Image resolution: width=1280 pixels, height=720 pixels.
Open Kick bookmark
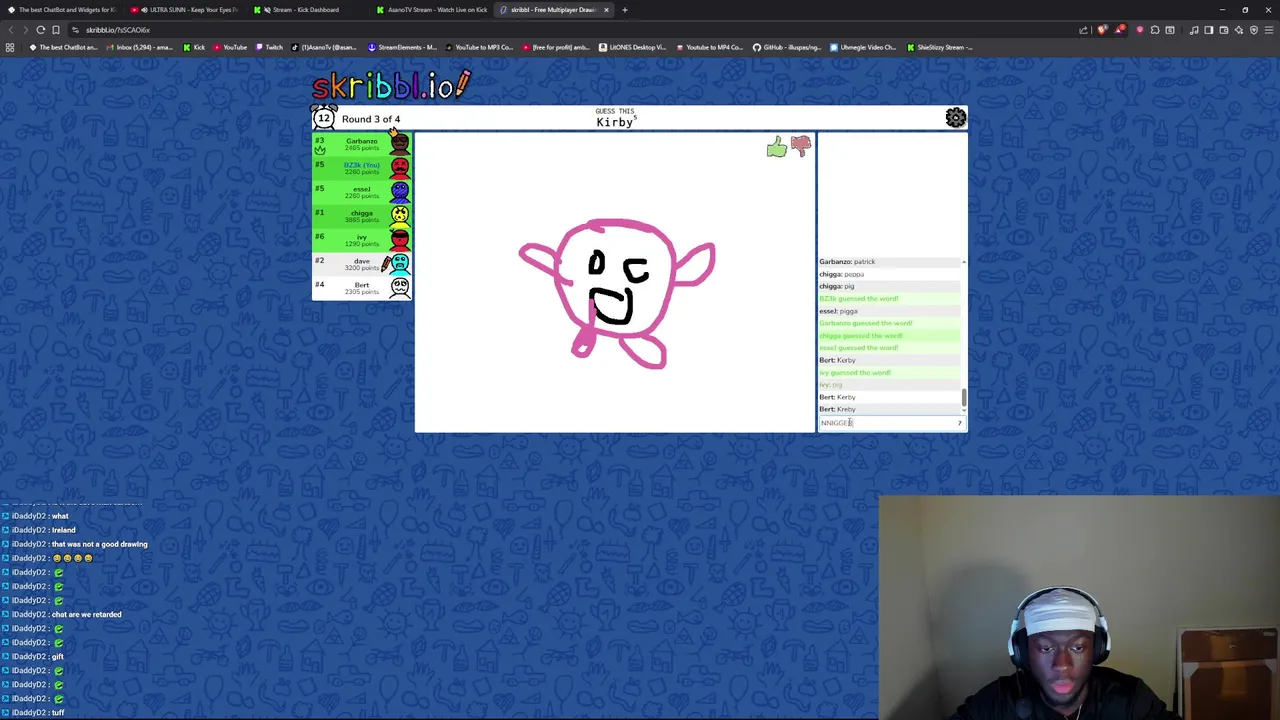click(193, 47)
